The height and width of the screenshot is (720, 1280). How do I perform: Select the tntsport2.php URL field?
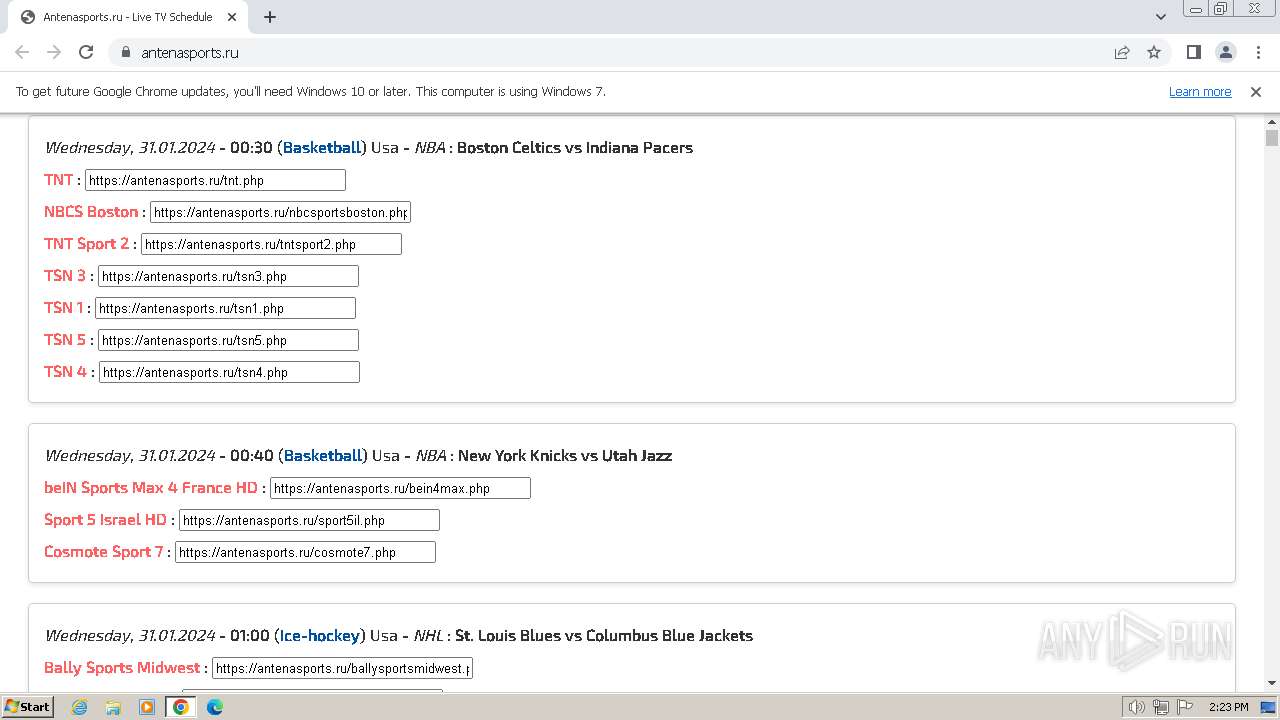271,244
